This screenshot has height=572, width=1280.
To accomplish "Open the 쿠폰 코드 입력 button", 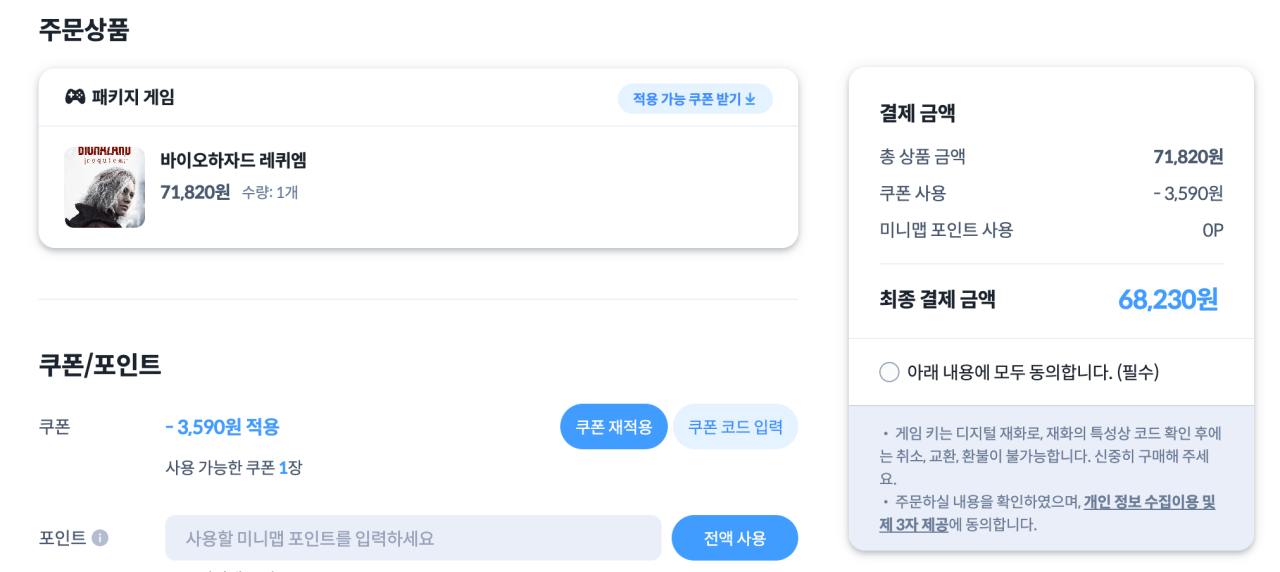I will click(735, 427).
